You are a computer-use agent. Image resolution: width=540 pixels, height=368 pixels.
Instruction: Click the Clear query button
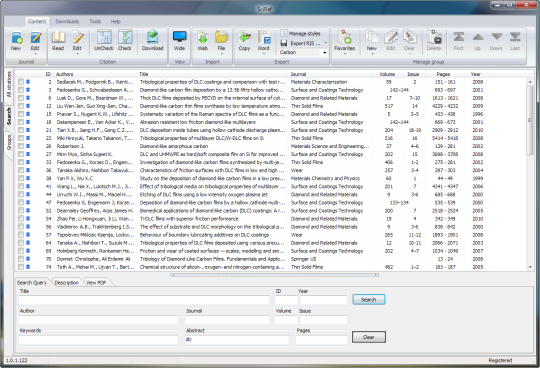coord(368,337)
